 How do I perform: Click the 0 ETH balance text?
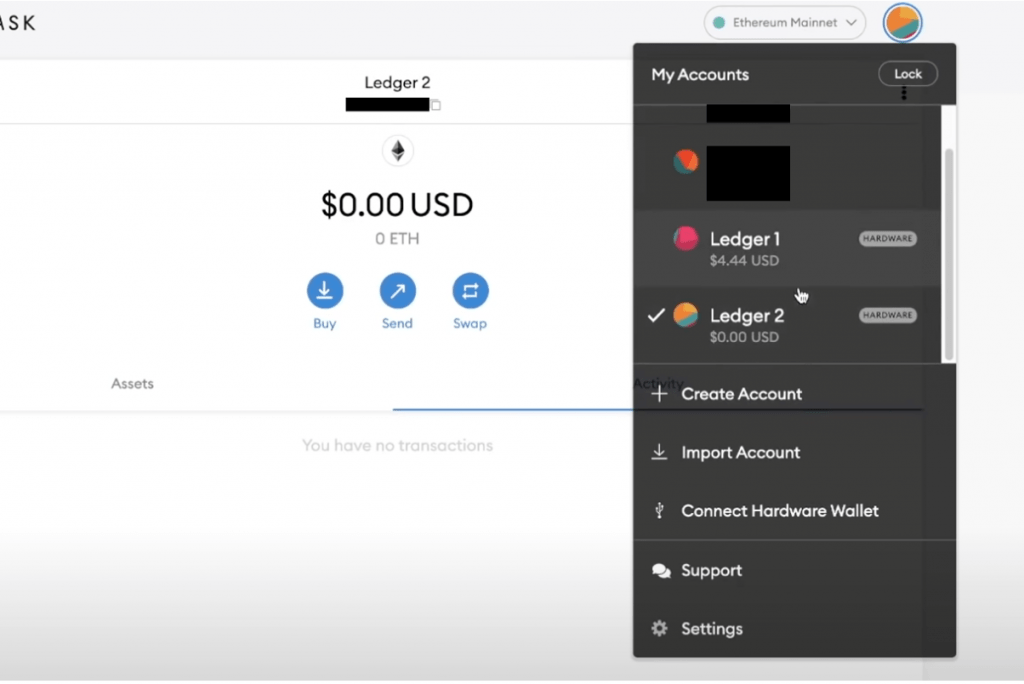click(397, 239)
